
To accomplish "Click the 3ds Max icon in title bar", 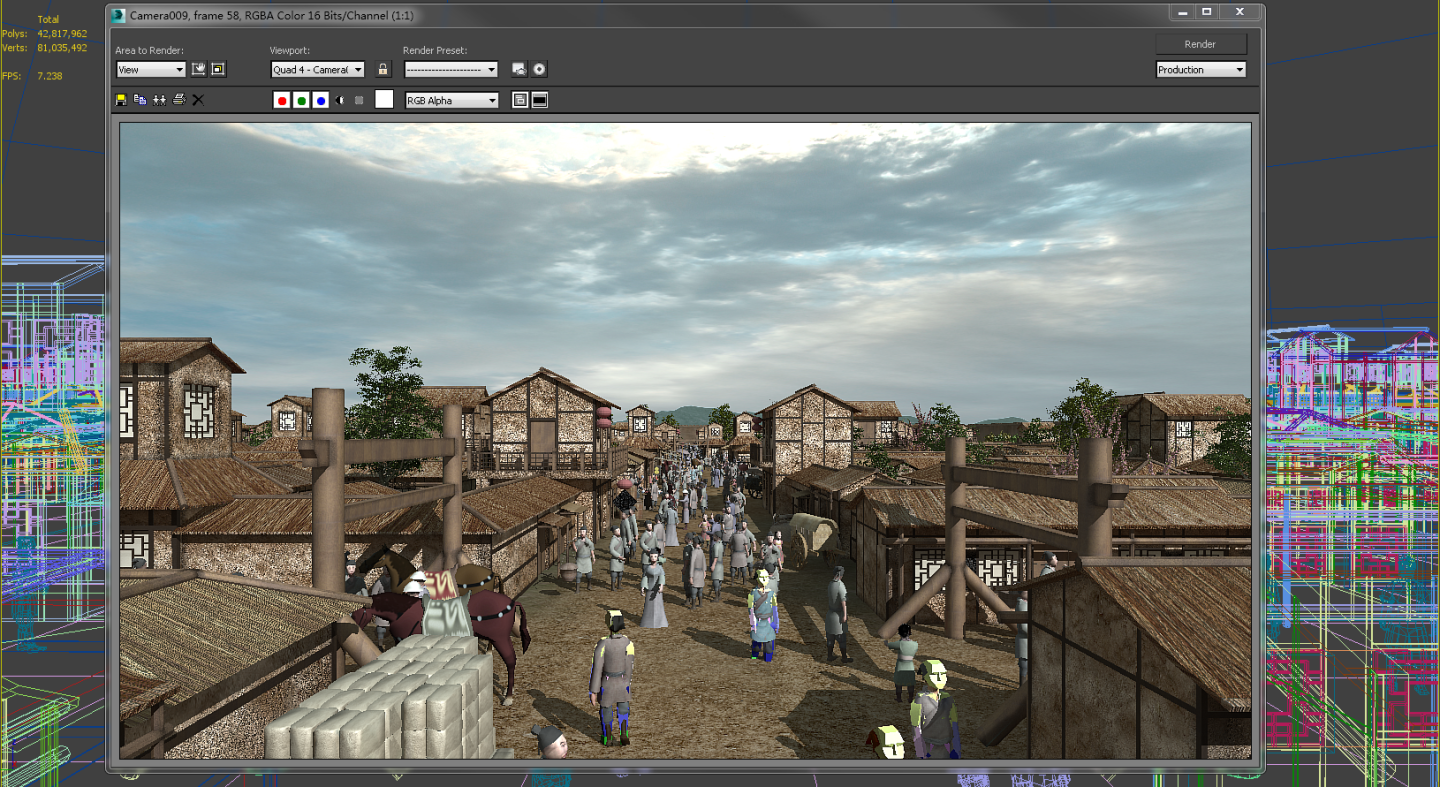I will pyautogui.click(x=119, y=15).
